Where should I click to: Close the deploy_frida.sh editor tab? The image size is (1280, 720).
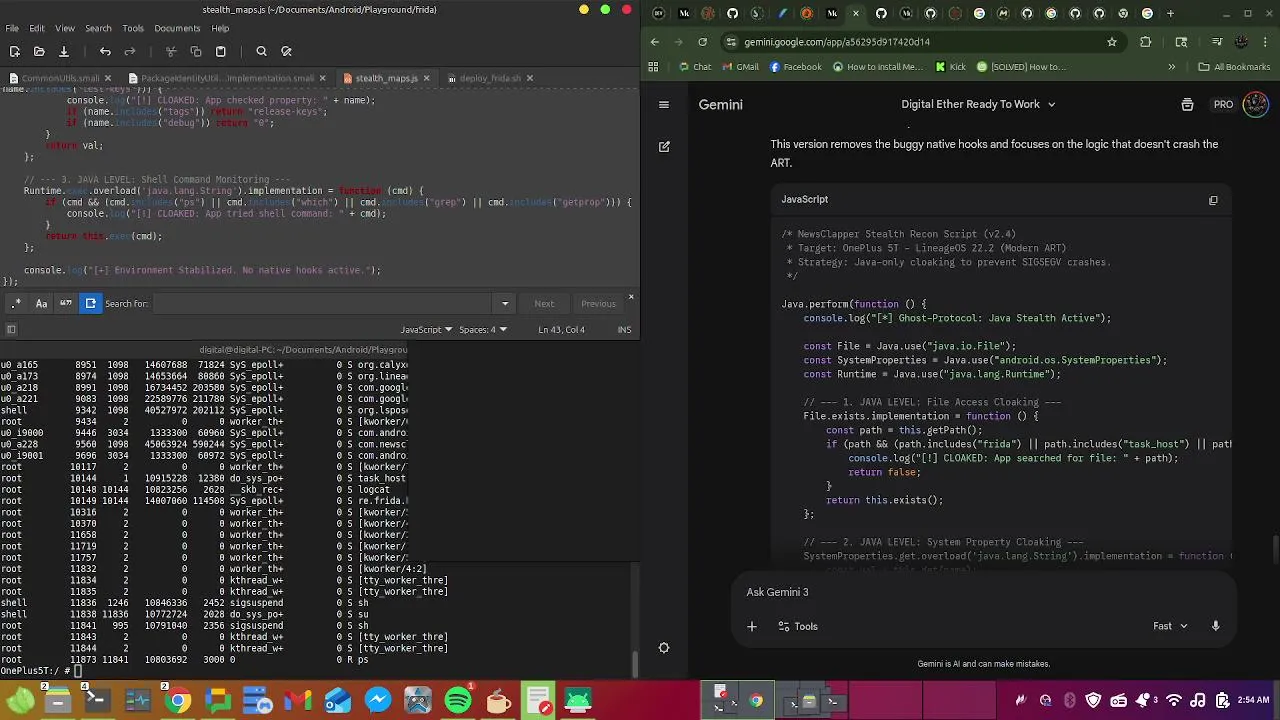tap(530, 78)
